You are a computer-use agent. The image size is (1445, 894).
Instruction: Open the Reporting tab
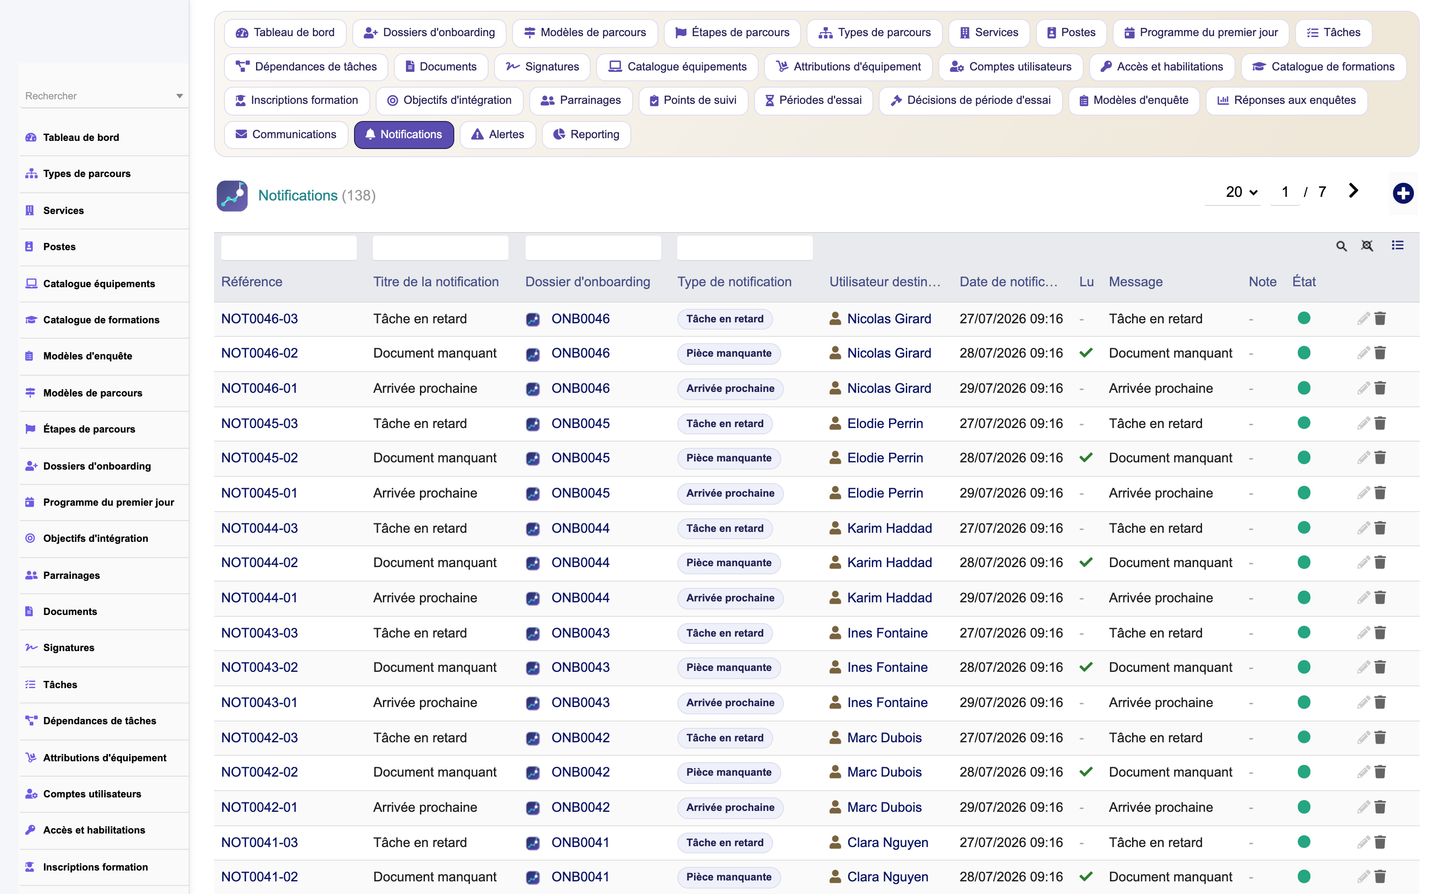coord(586,135)
